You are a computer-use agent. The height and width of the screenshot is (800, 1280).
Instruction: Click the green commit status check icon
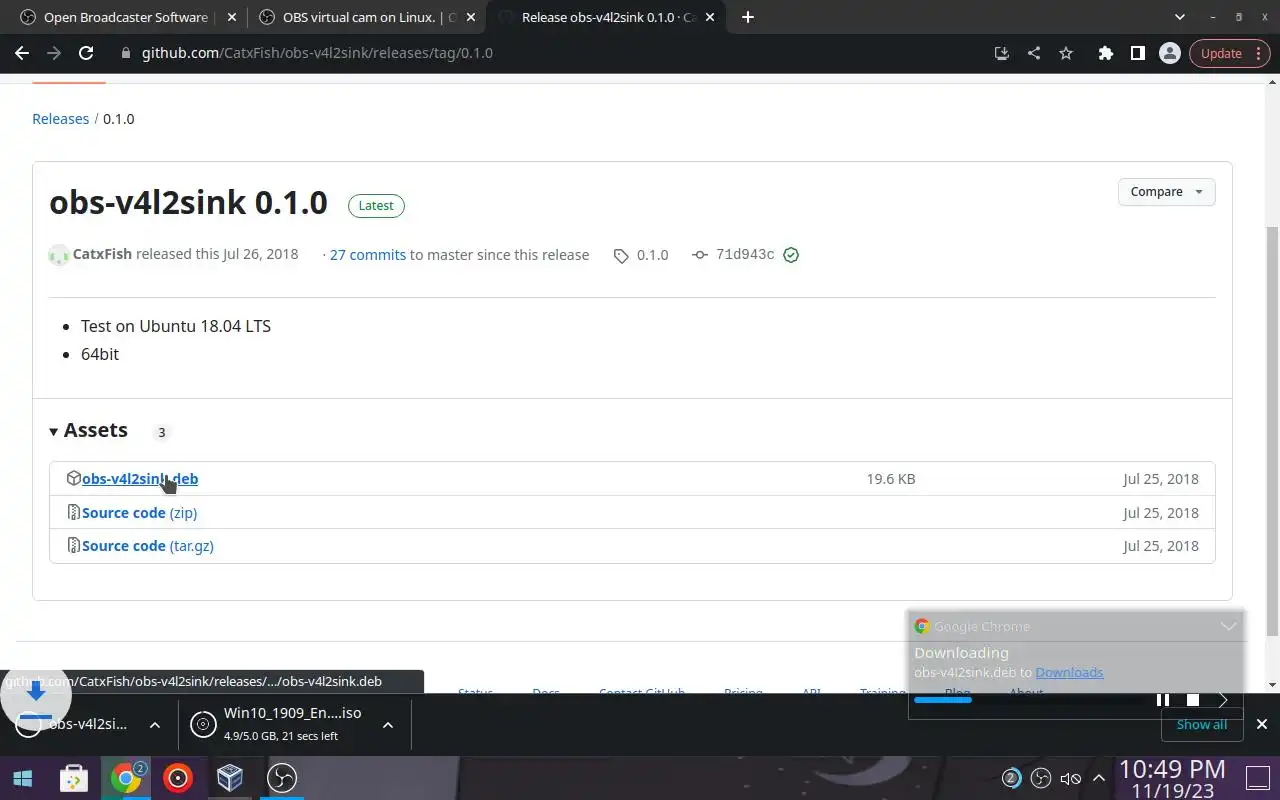(x=791, y=255)
